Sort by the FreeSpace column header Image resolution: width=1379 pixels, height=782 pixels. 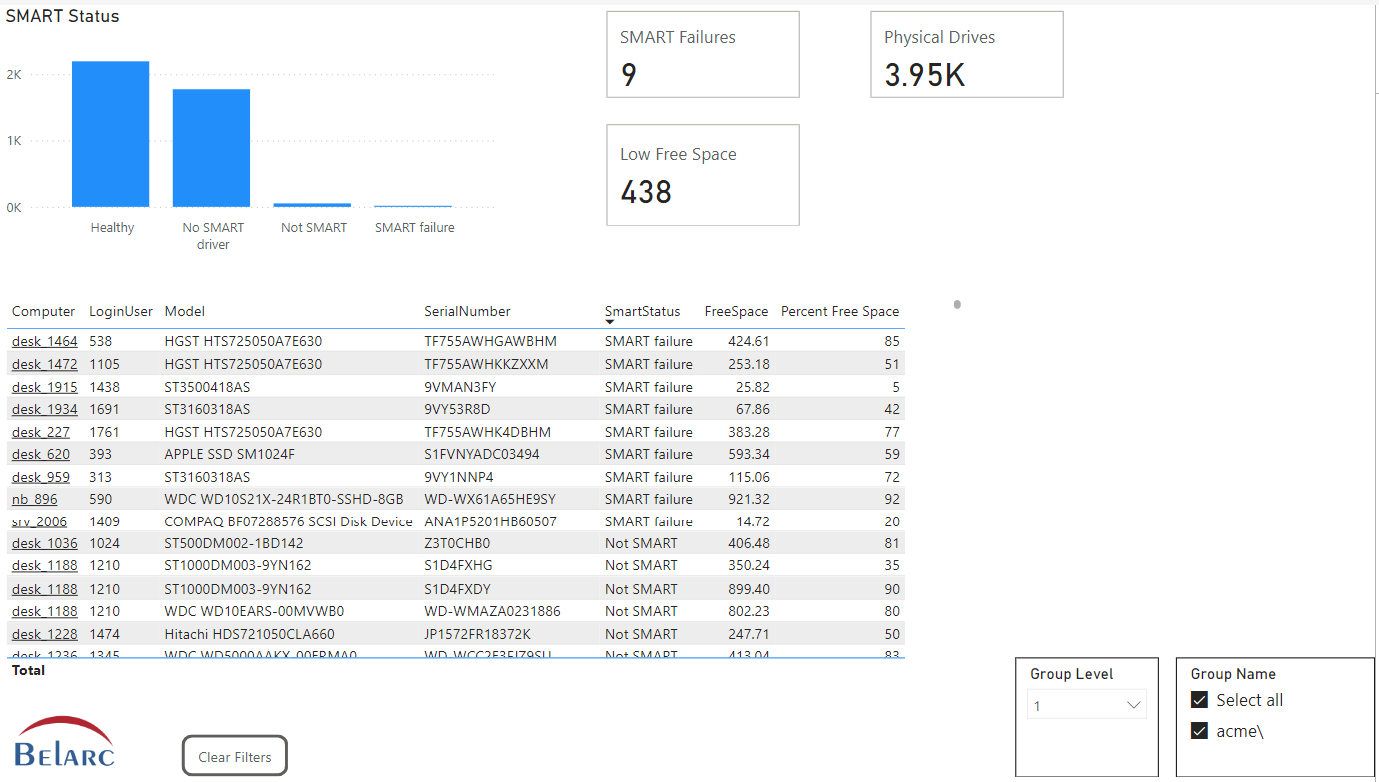point(736,311)
